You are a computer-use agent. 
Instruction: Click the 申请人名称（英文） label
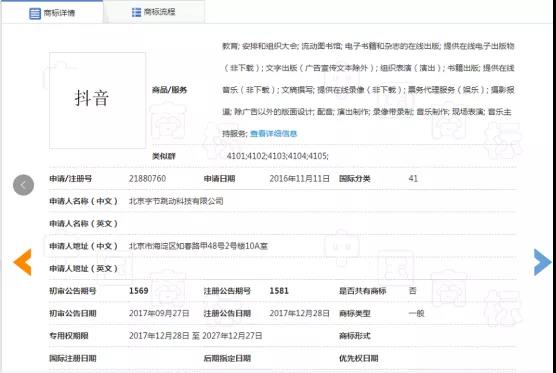pos(83,224)
